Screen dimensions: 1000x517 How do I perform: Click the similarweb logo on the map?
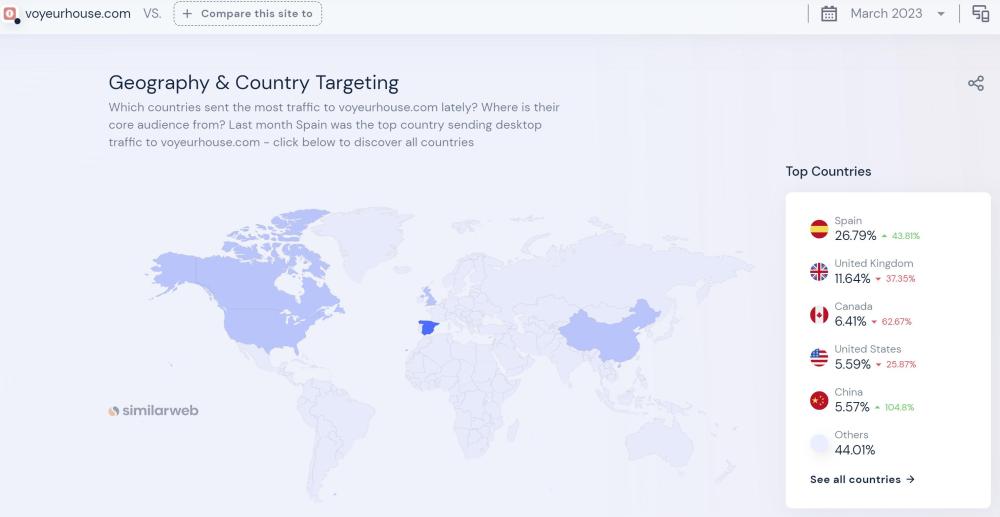[153, 410]
